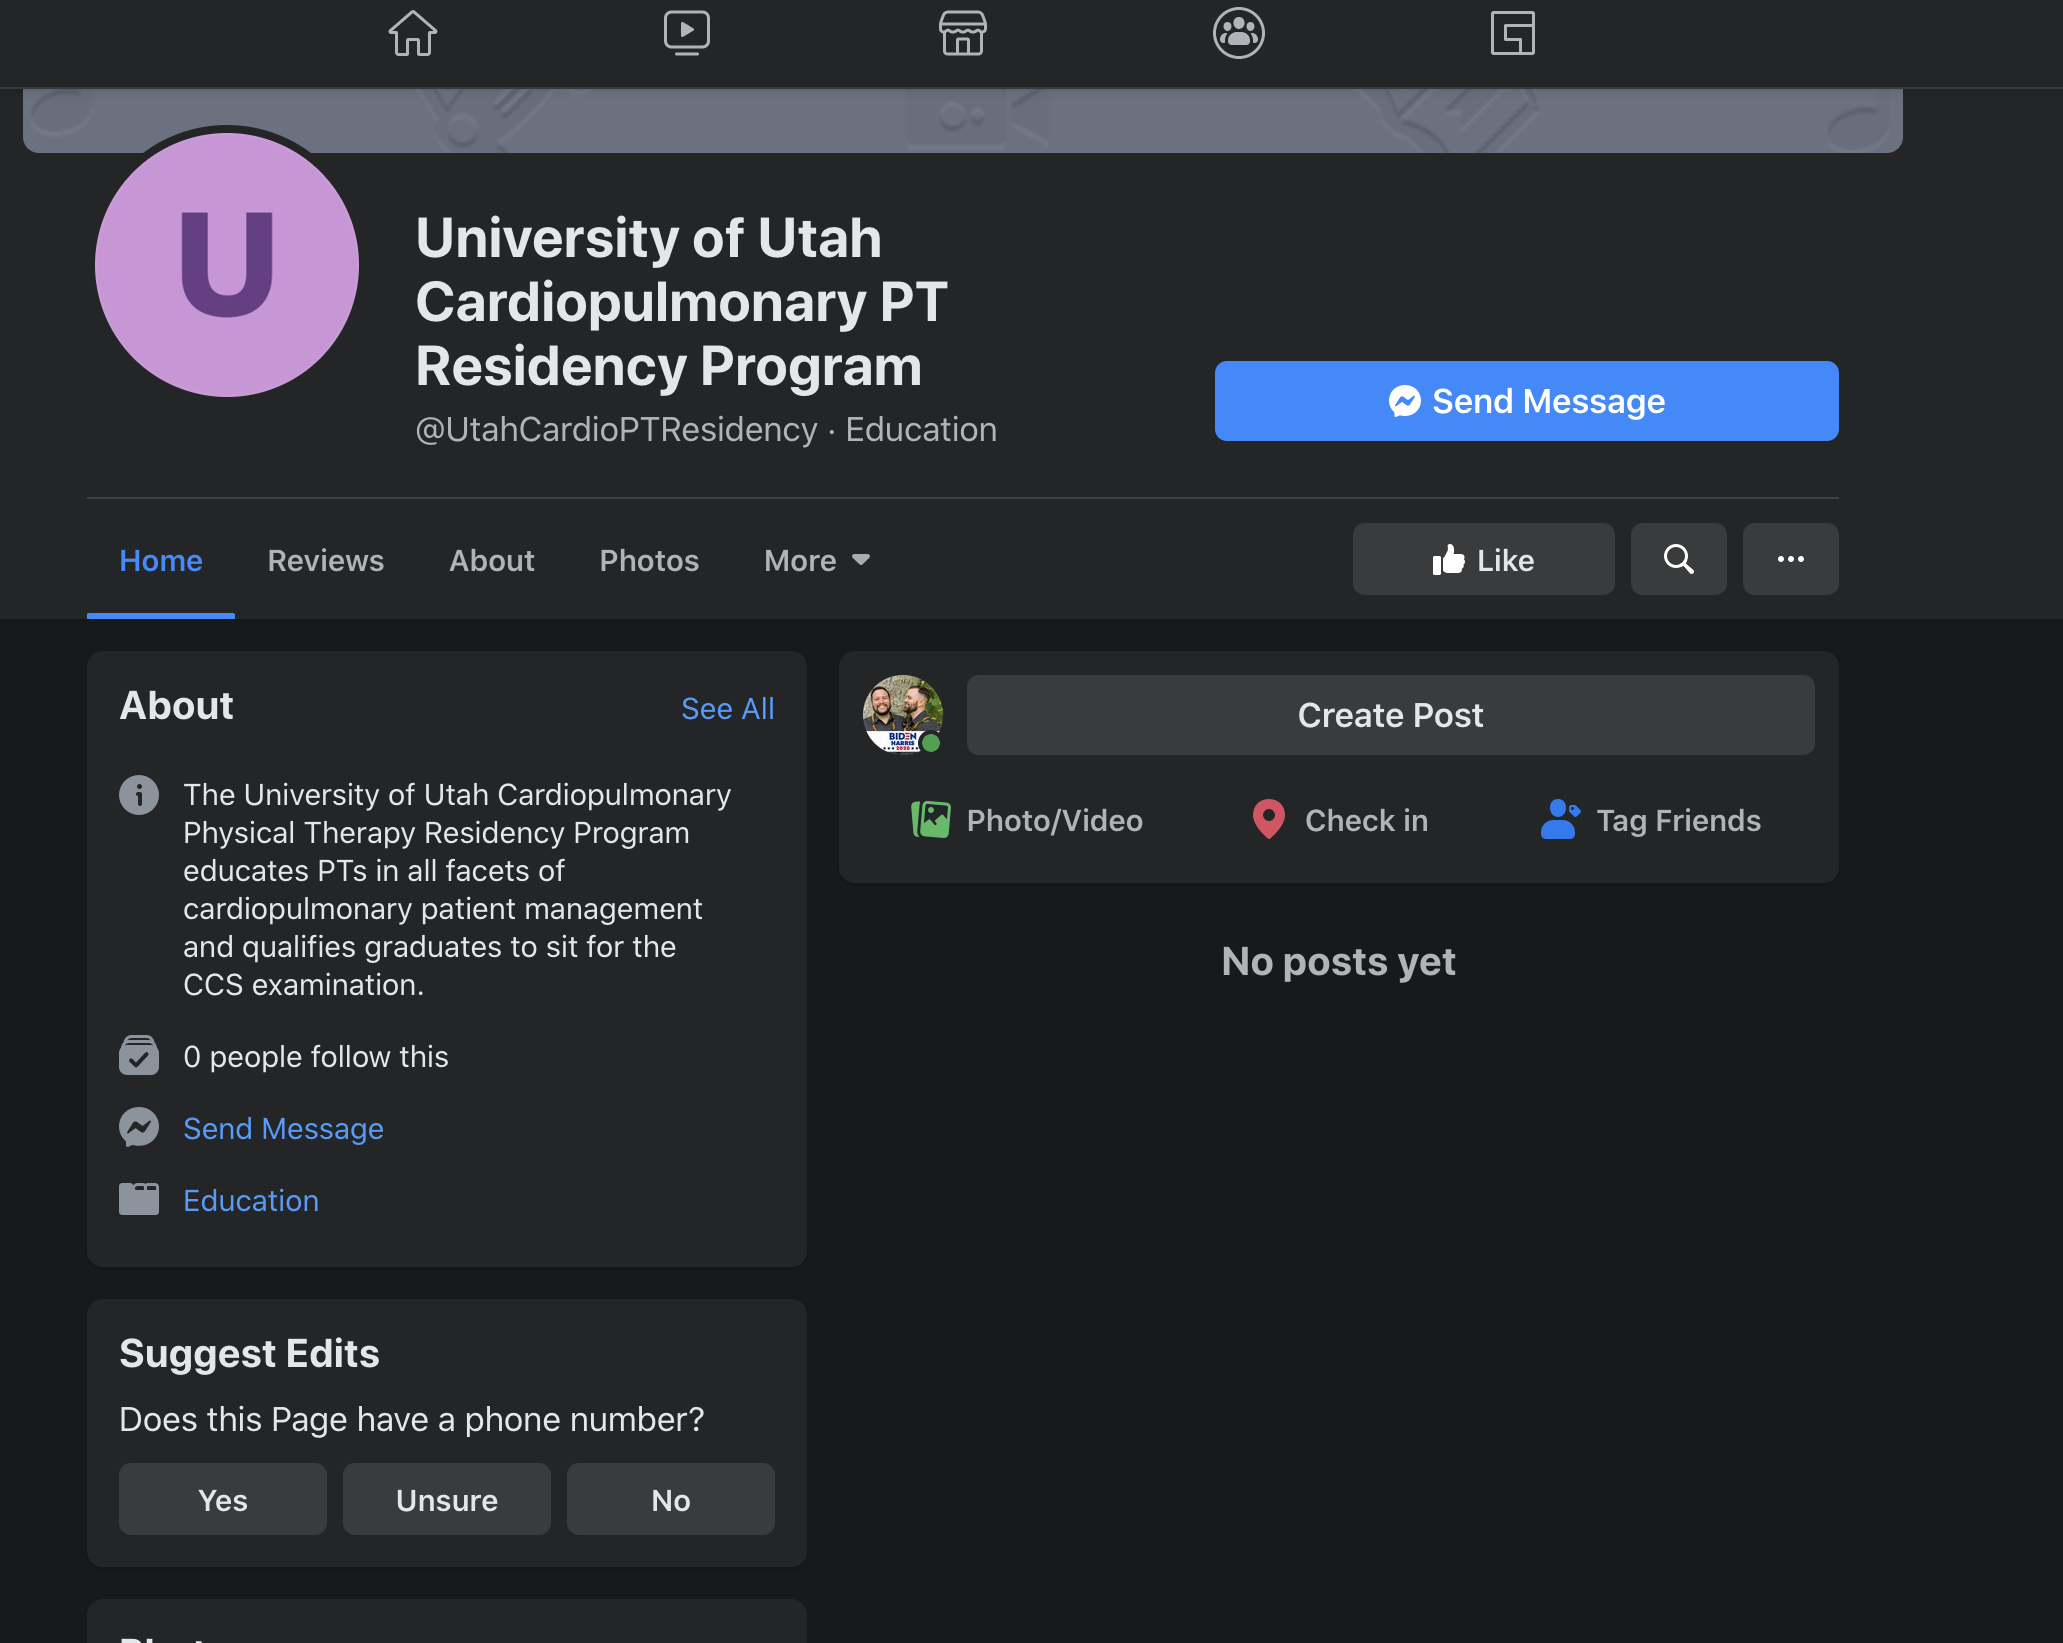Click the @UtahCardioPTResidency username text
2063x1643 pixels.
pos(617,429)
